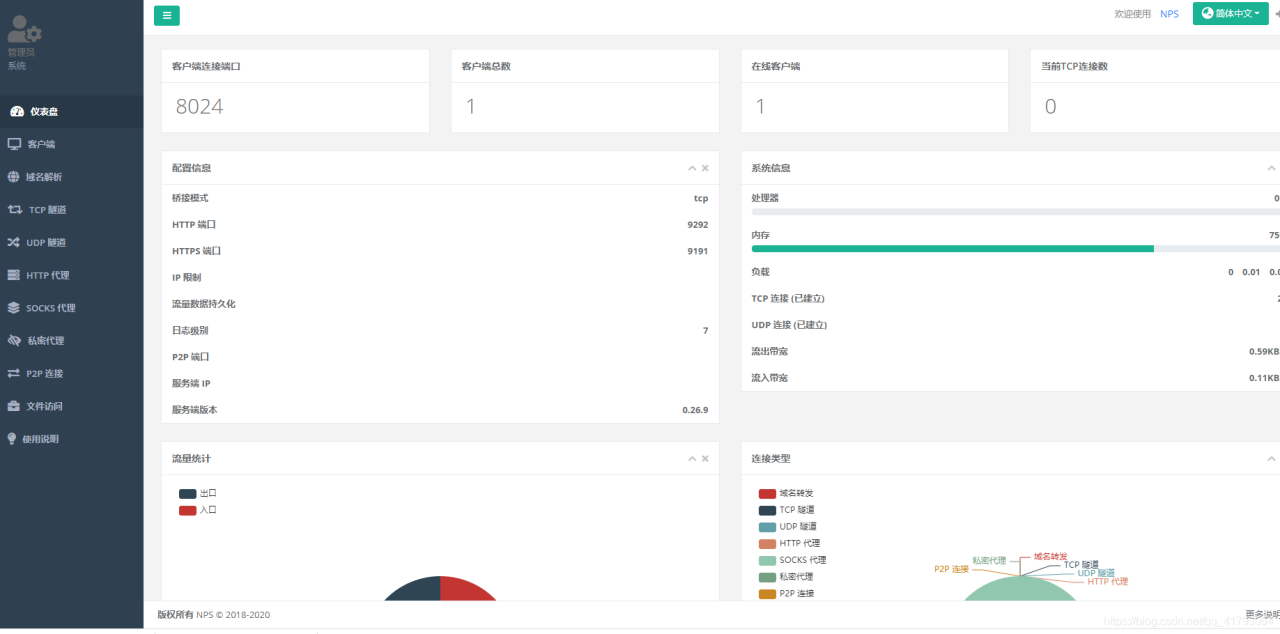
Task: Click the monitor icon beside 客户端
Action: tap(14, 144)
